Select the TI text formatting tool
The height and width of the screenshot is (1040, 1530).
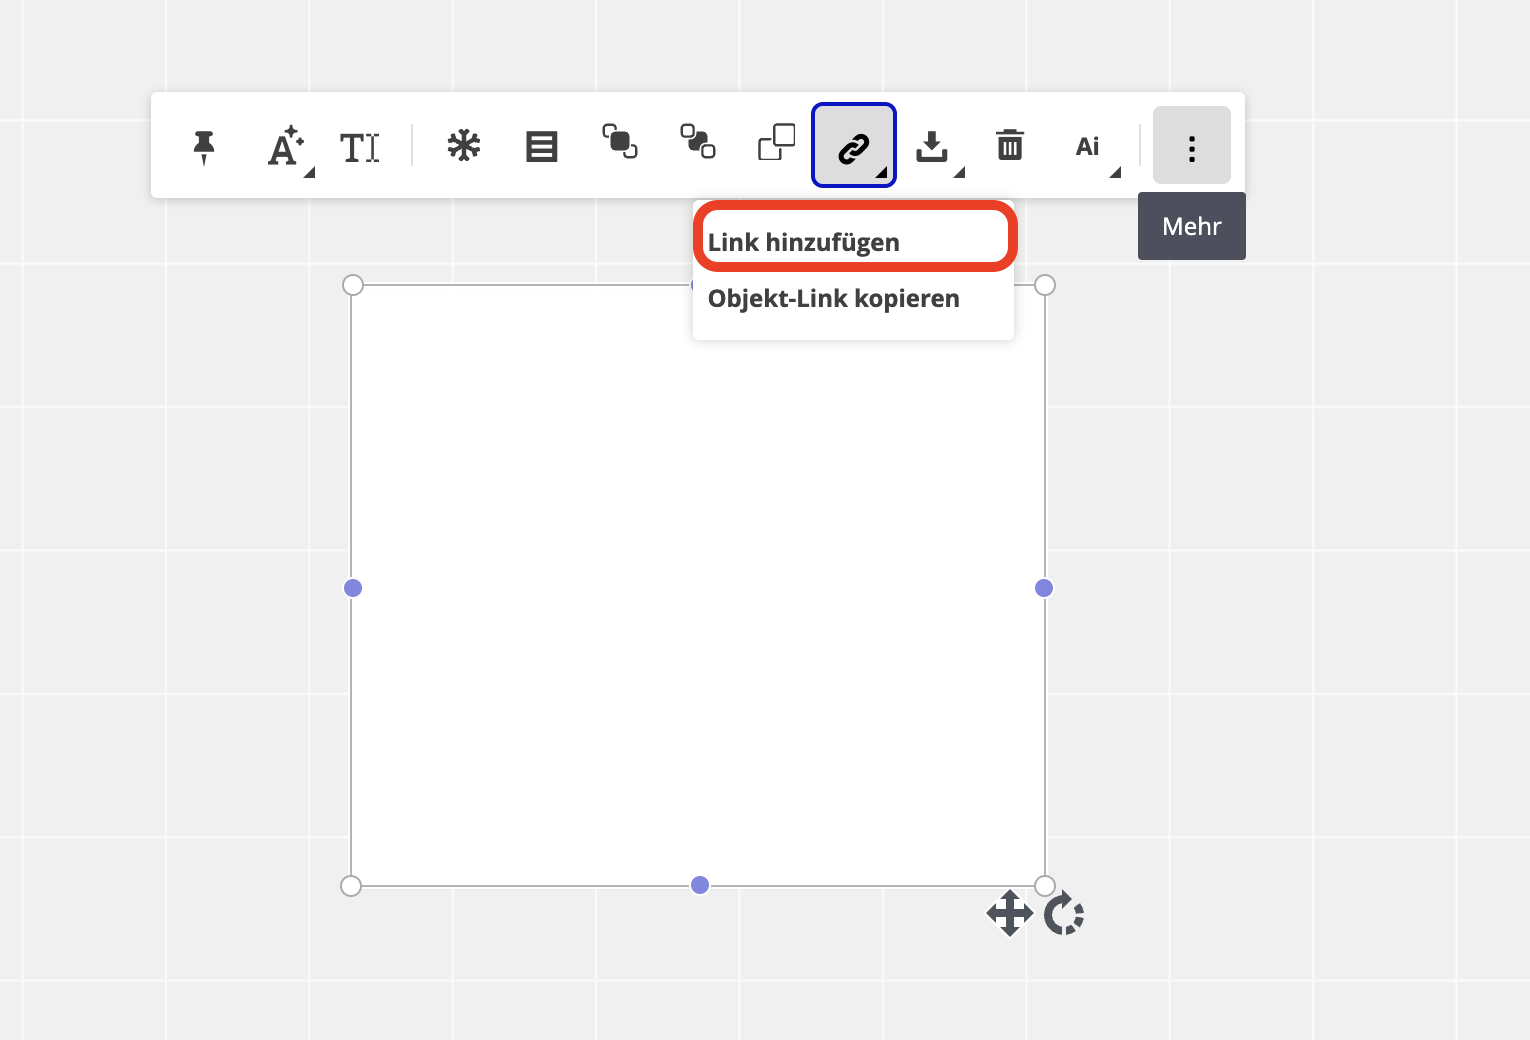pyautogui.click(x=360, y=147)
